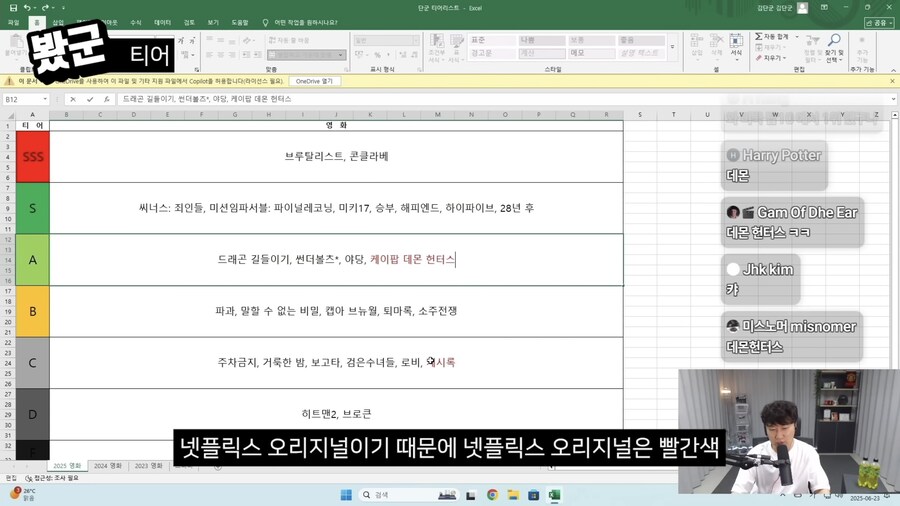The height and width of the screenshot is (506, 900).
Task: Click the Sort and Filter funnel icon
Action: (x=811, y=48)
